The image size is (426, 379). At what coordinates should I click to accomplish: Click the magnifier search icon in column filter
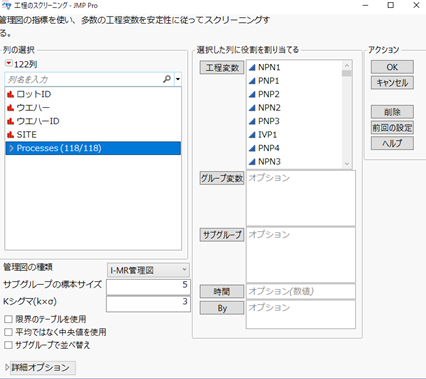click(x=167, y=79)
